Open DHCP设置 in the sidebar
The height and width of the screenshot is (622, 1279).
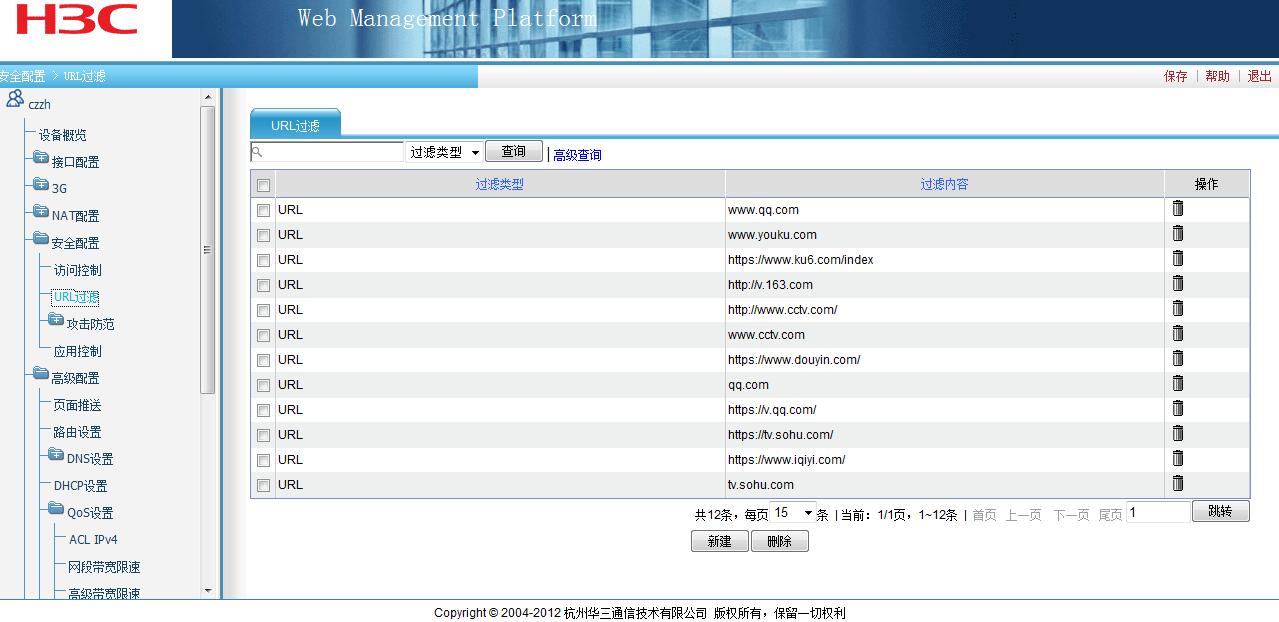tap(80, 486)
